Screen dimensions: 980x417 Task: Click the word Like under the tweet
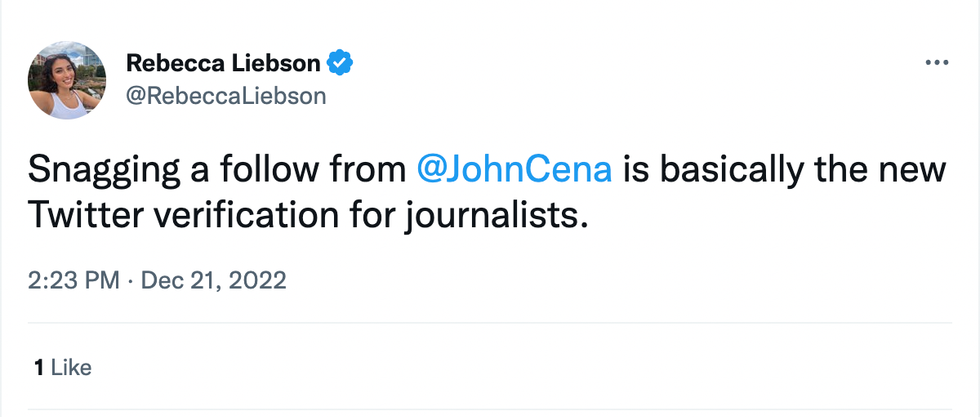pyautogui.click(x=71, y=367)
